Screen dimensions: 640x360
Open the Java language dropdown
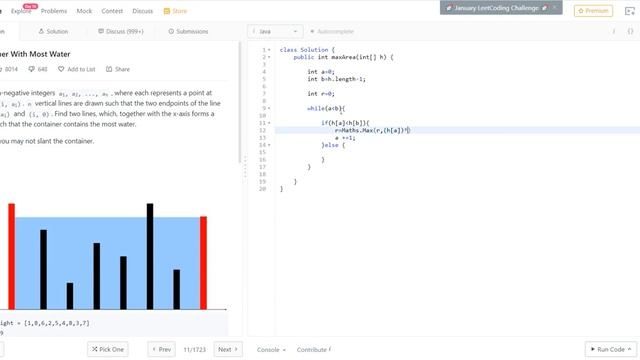275,31
